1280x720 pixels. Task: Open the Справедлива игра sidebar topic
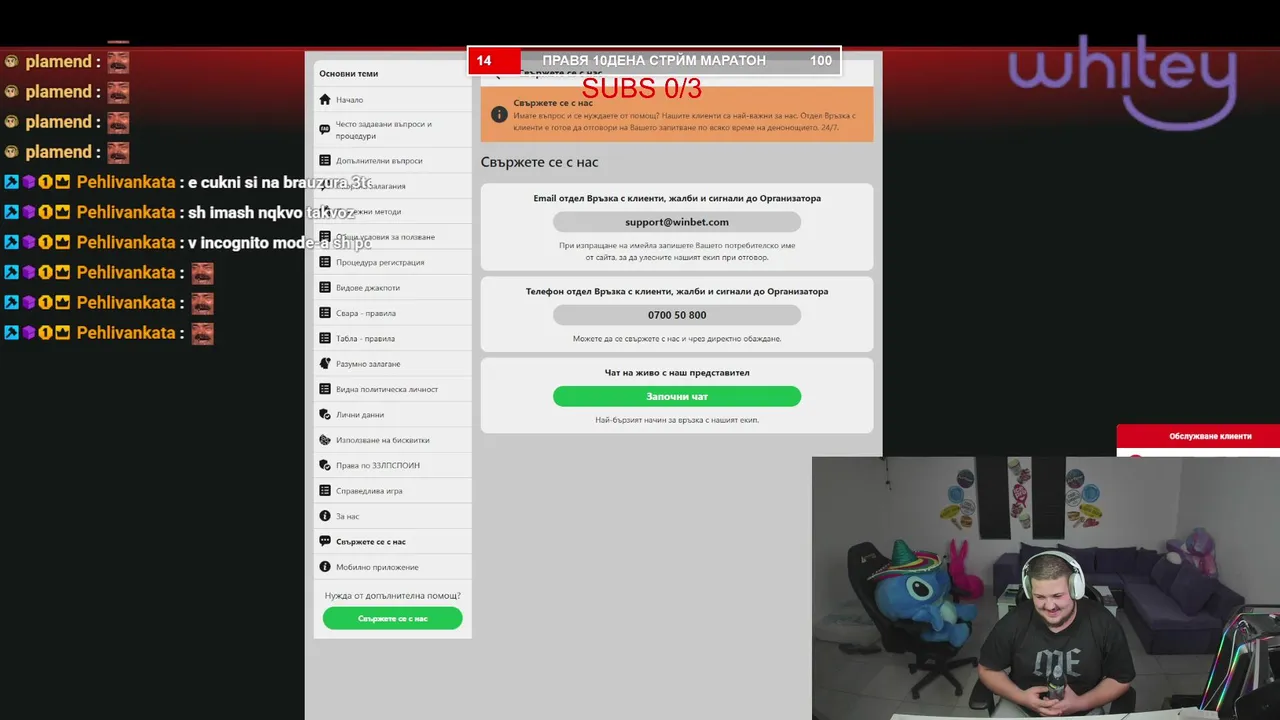(x=393, y=491)
